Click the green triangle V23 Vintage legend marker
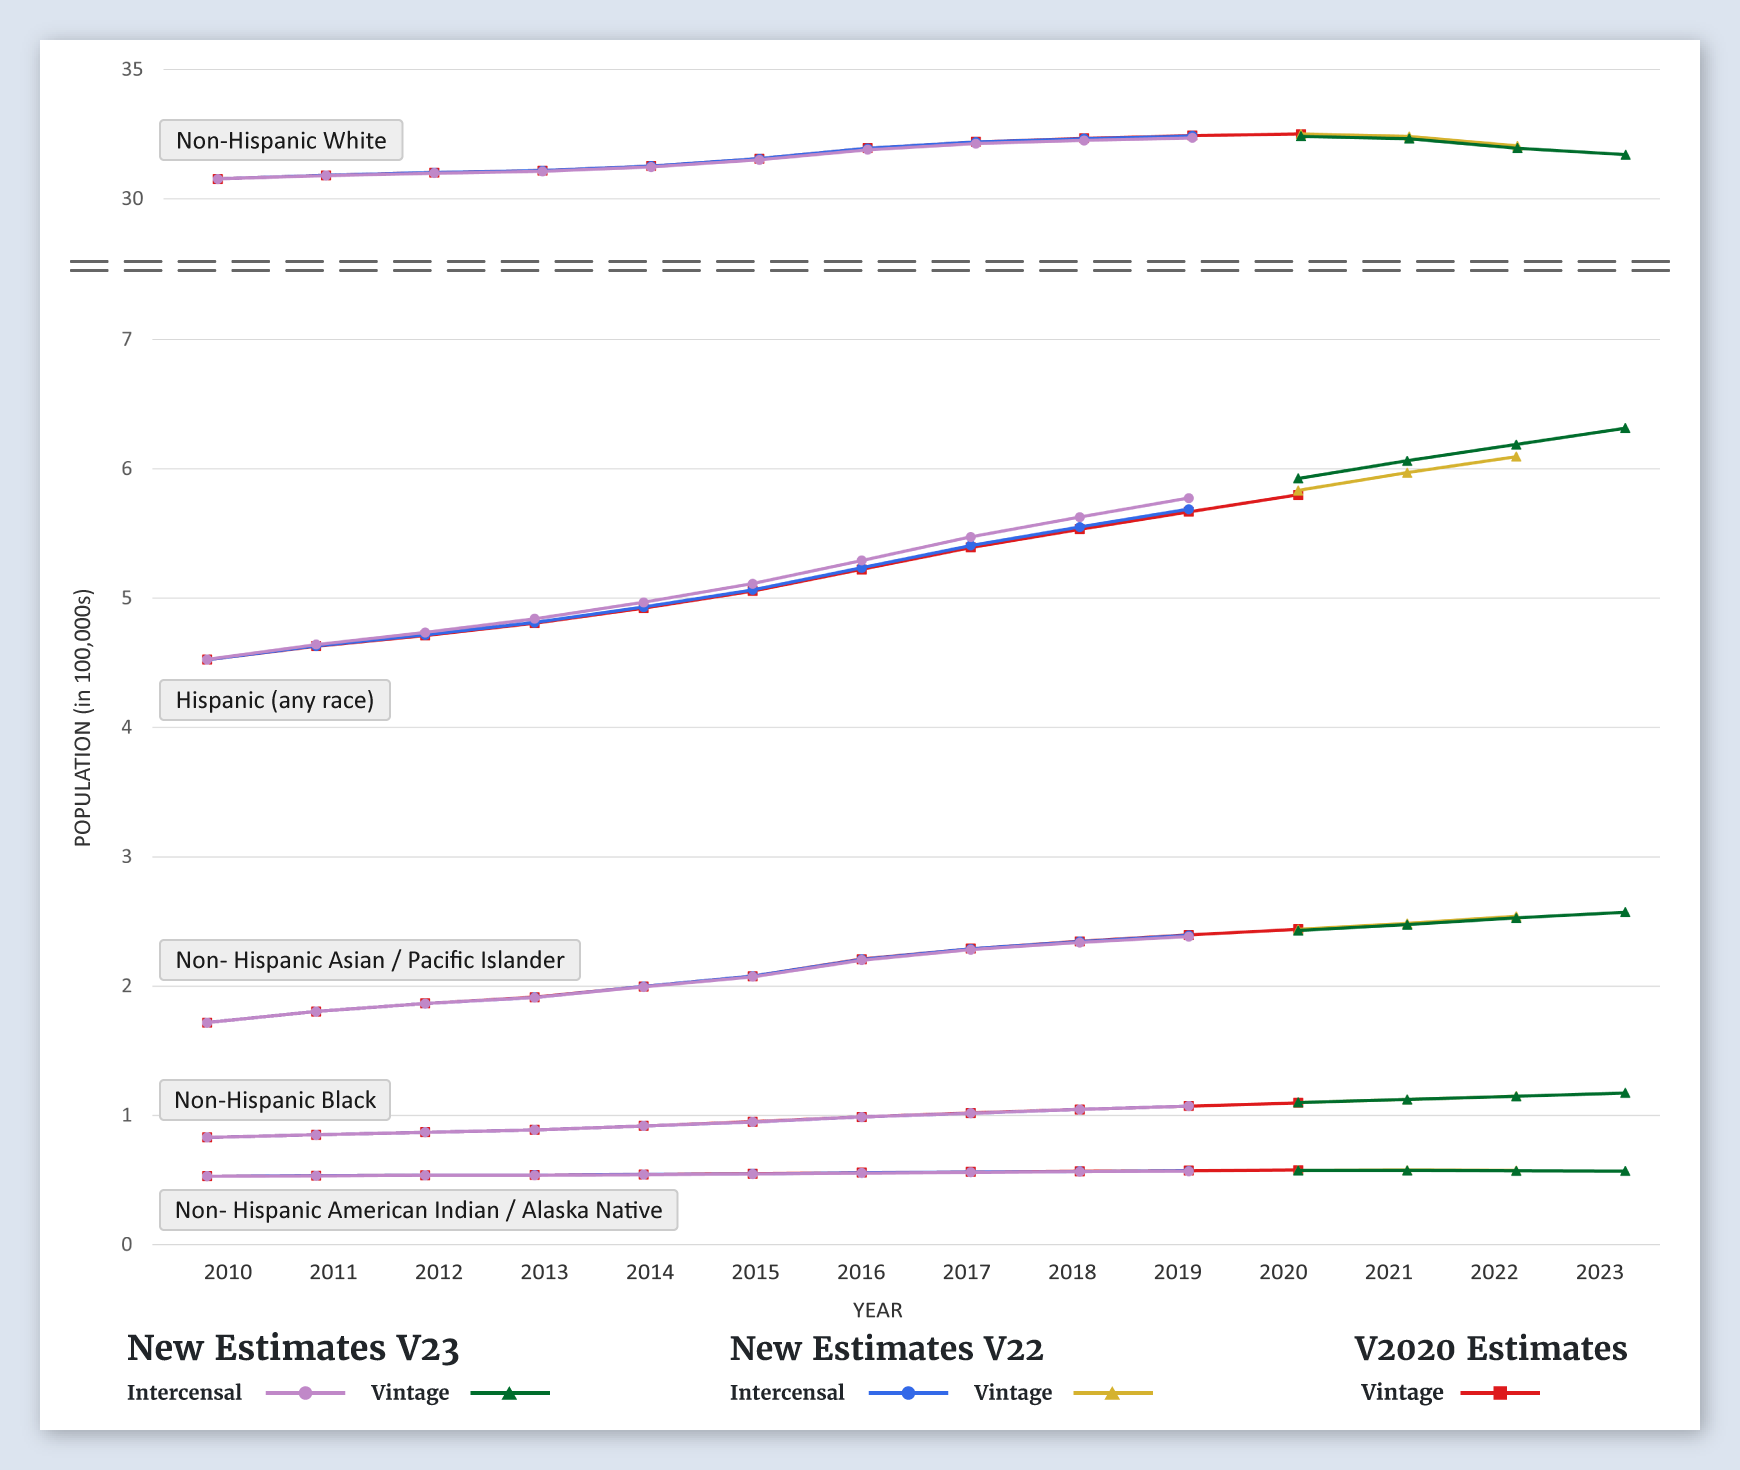The height and width of the screenshot is (1470, 1740). (509, 1393)
